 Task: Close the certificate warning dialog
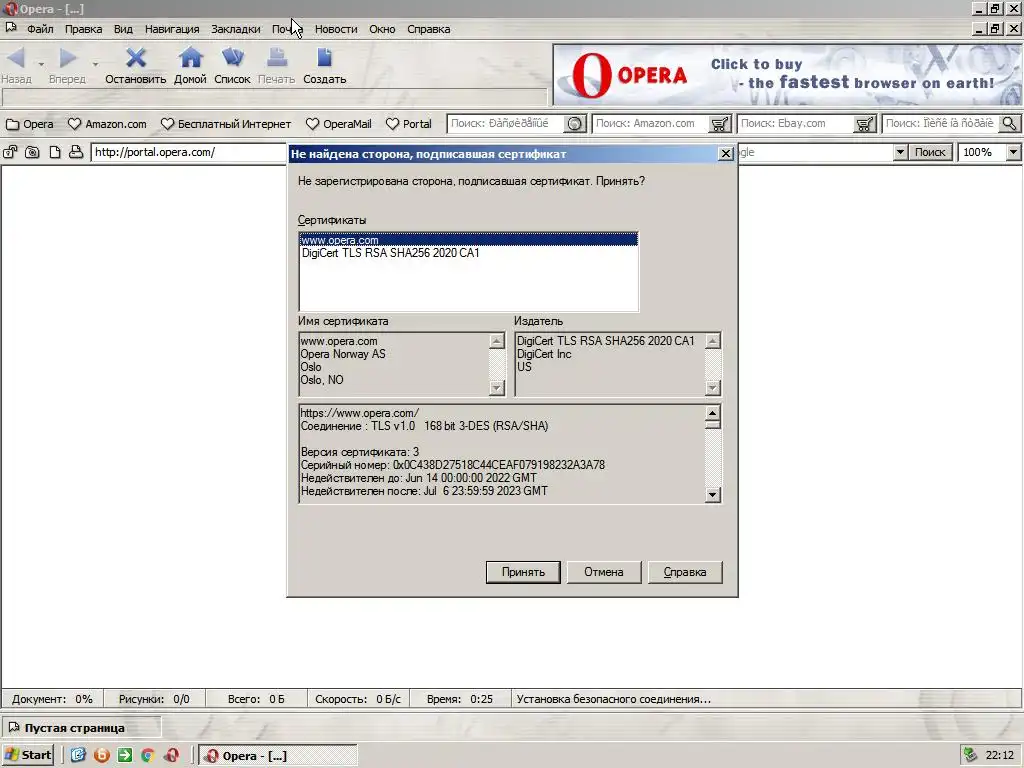(x=726, y=153)
